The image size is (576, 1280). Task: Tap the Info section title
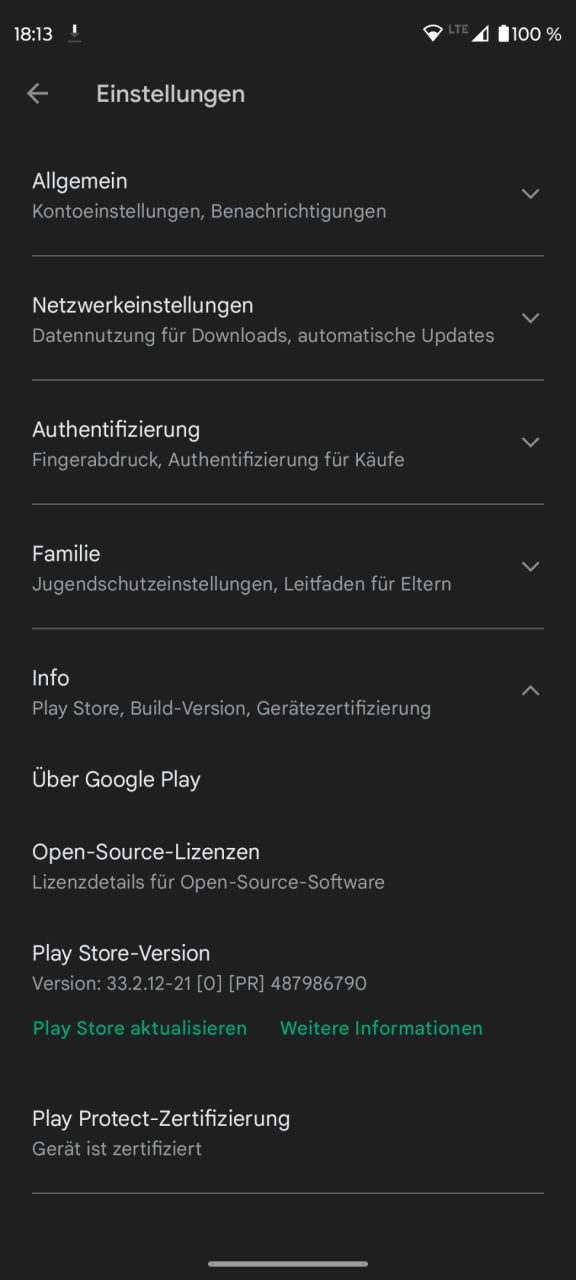click(x=51, y=677)
